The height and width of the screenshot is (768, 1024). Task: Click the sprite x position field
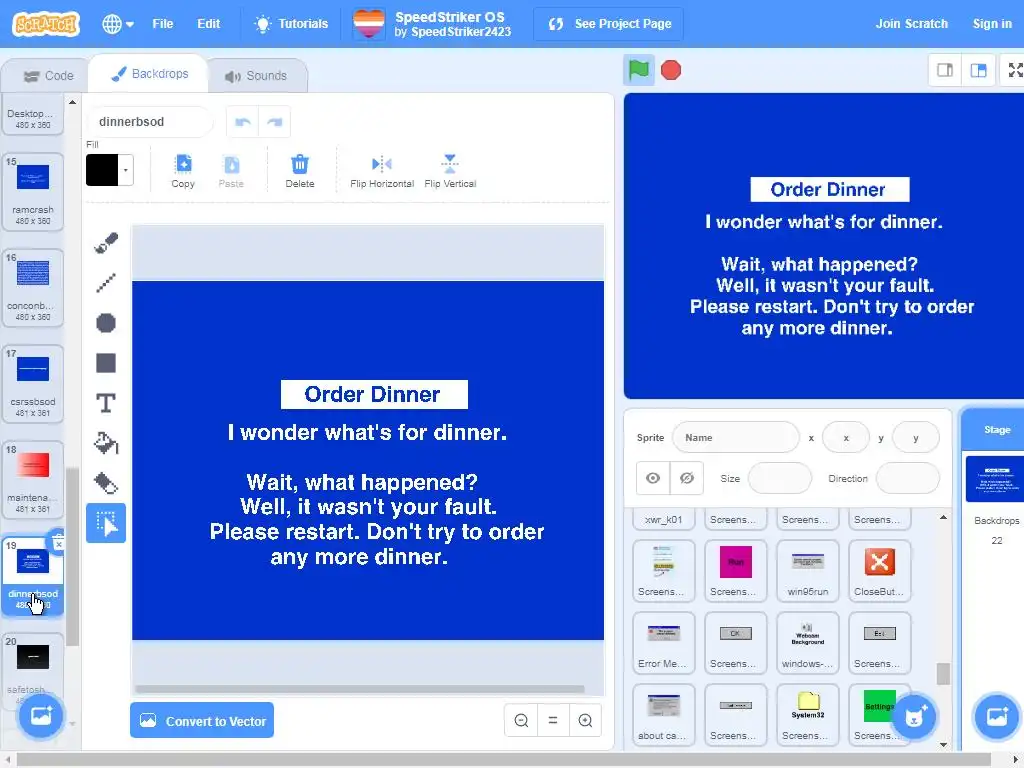846,438
